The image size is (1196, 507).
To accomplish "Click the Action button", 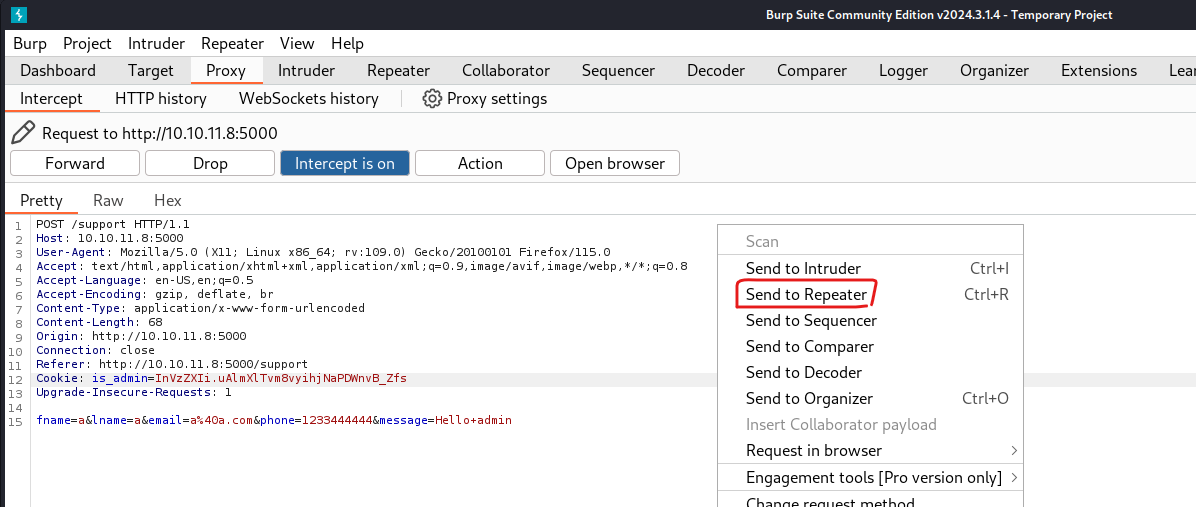I will tap(480, 163).
